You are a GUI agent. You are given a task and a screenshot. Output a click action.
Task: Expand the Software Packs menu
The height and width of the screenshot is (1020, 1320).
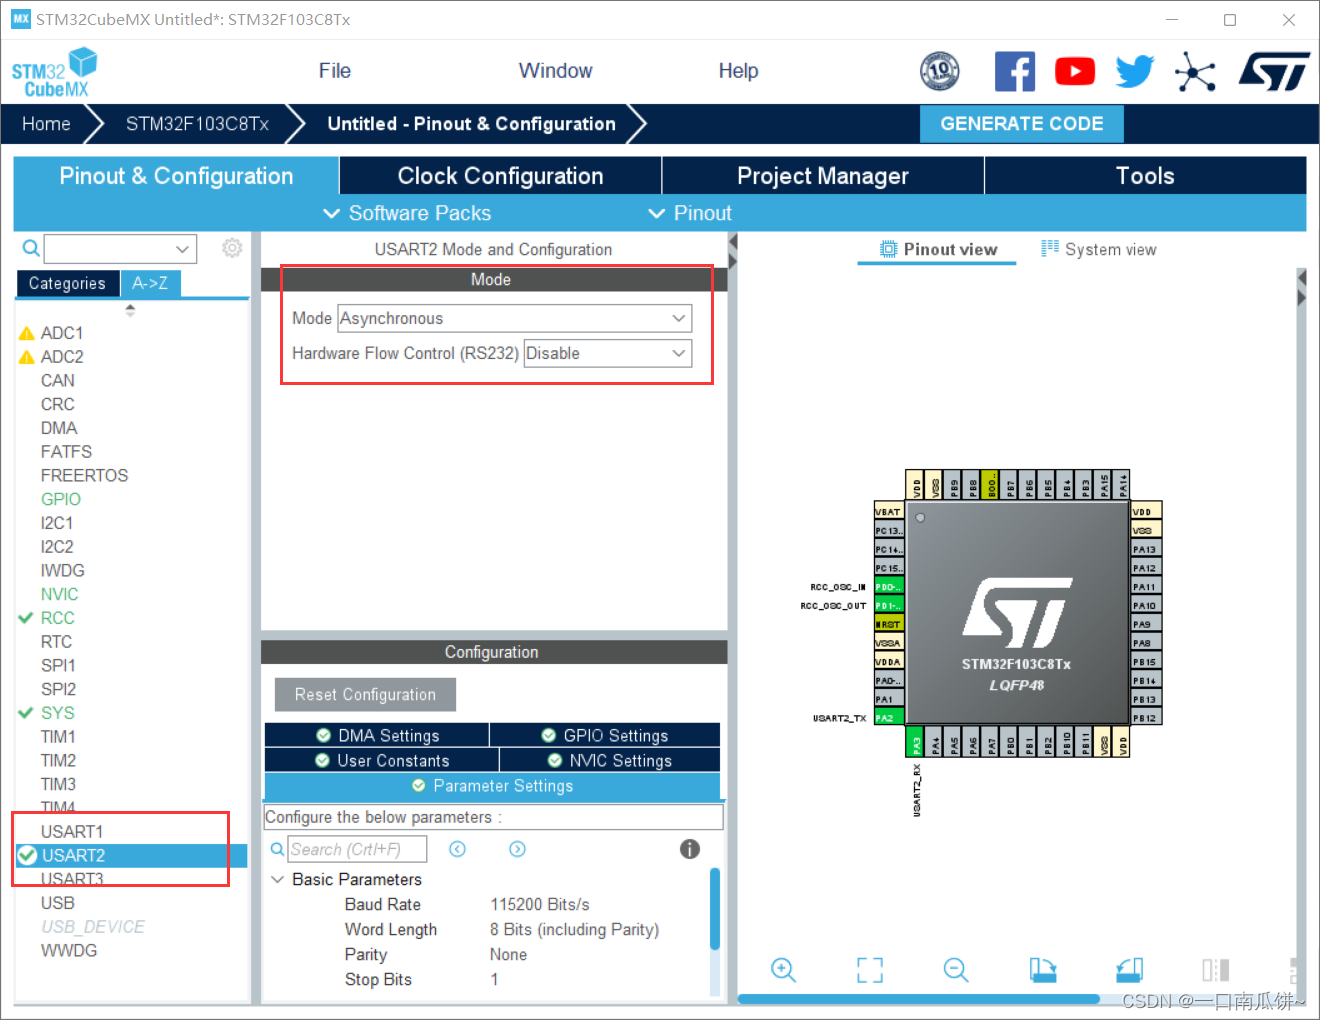[x=407, y=213]
